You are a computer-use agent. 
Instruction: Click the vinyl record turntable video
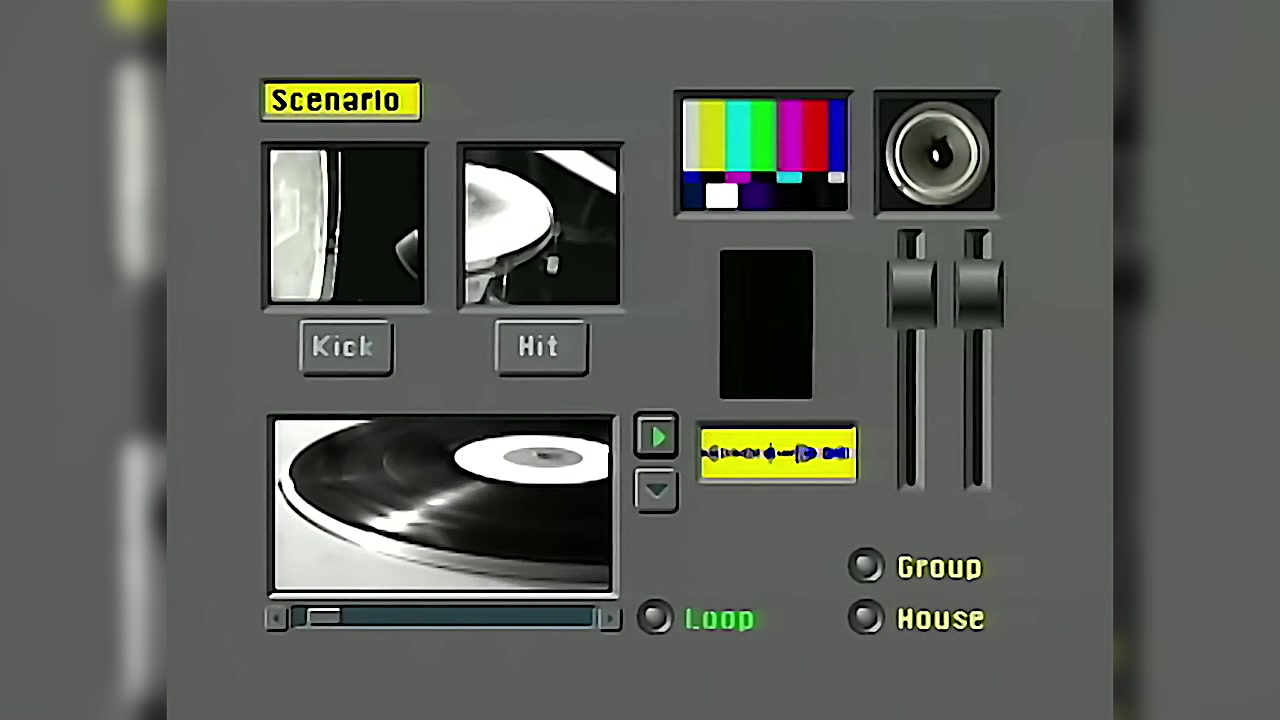(x=443, y=505)
